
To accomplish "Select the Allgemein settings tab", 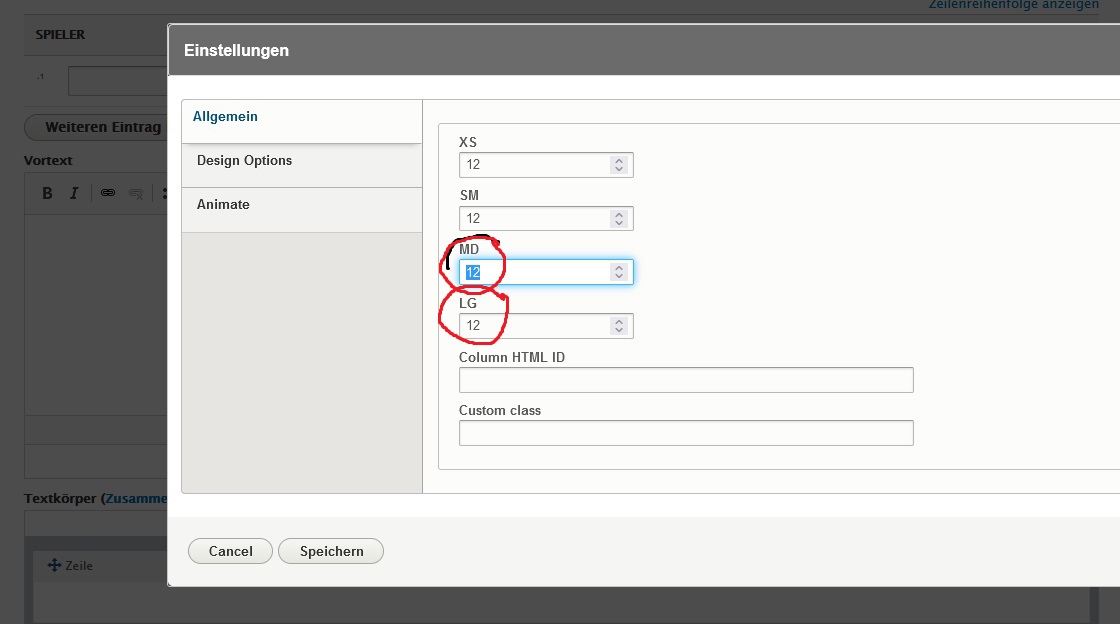I will coord(301,121).
